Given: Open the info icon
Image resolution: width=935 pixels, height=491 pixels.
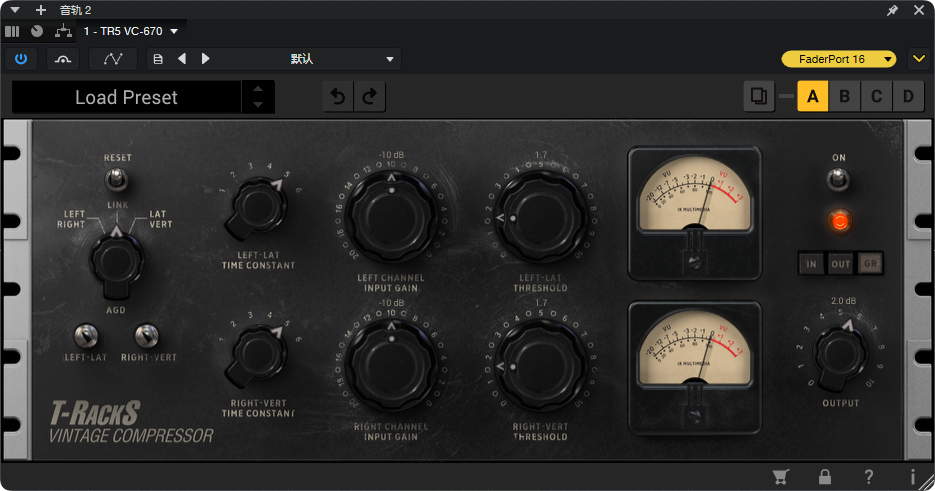Looking at the screenshot, I should pos(912,477).
